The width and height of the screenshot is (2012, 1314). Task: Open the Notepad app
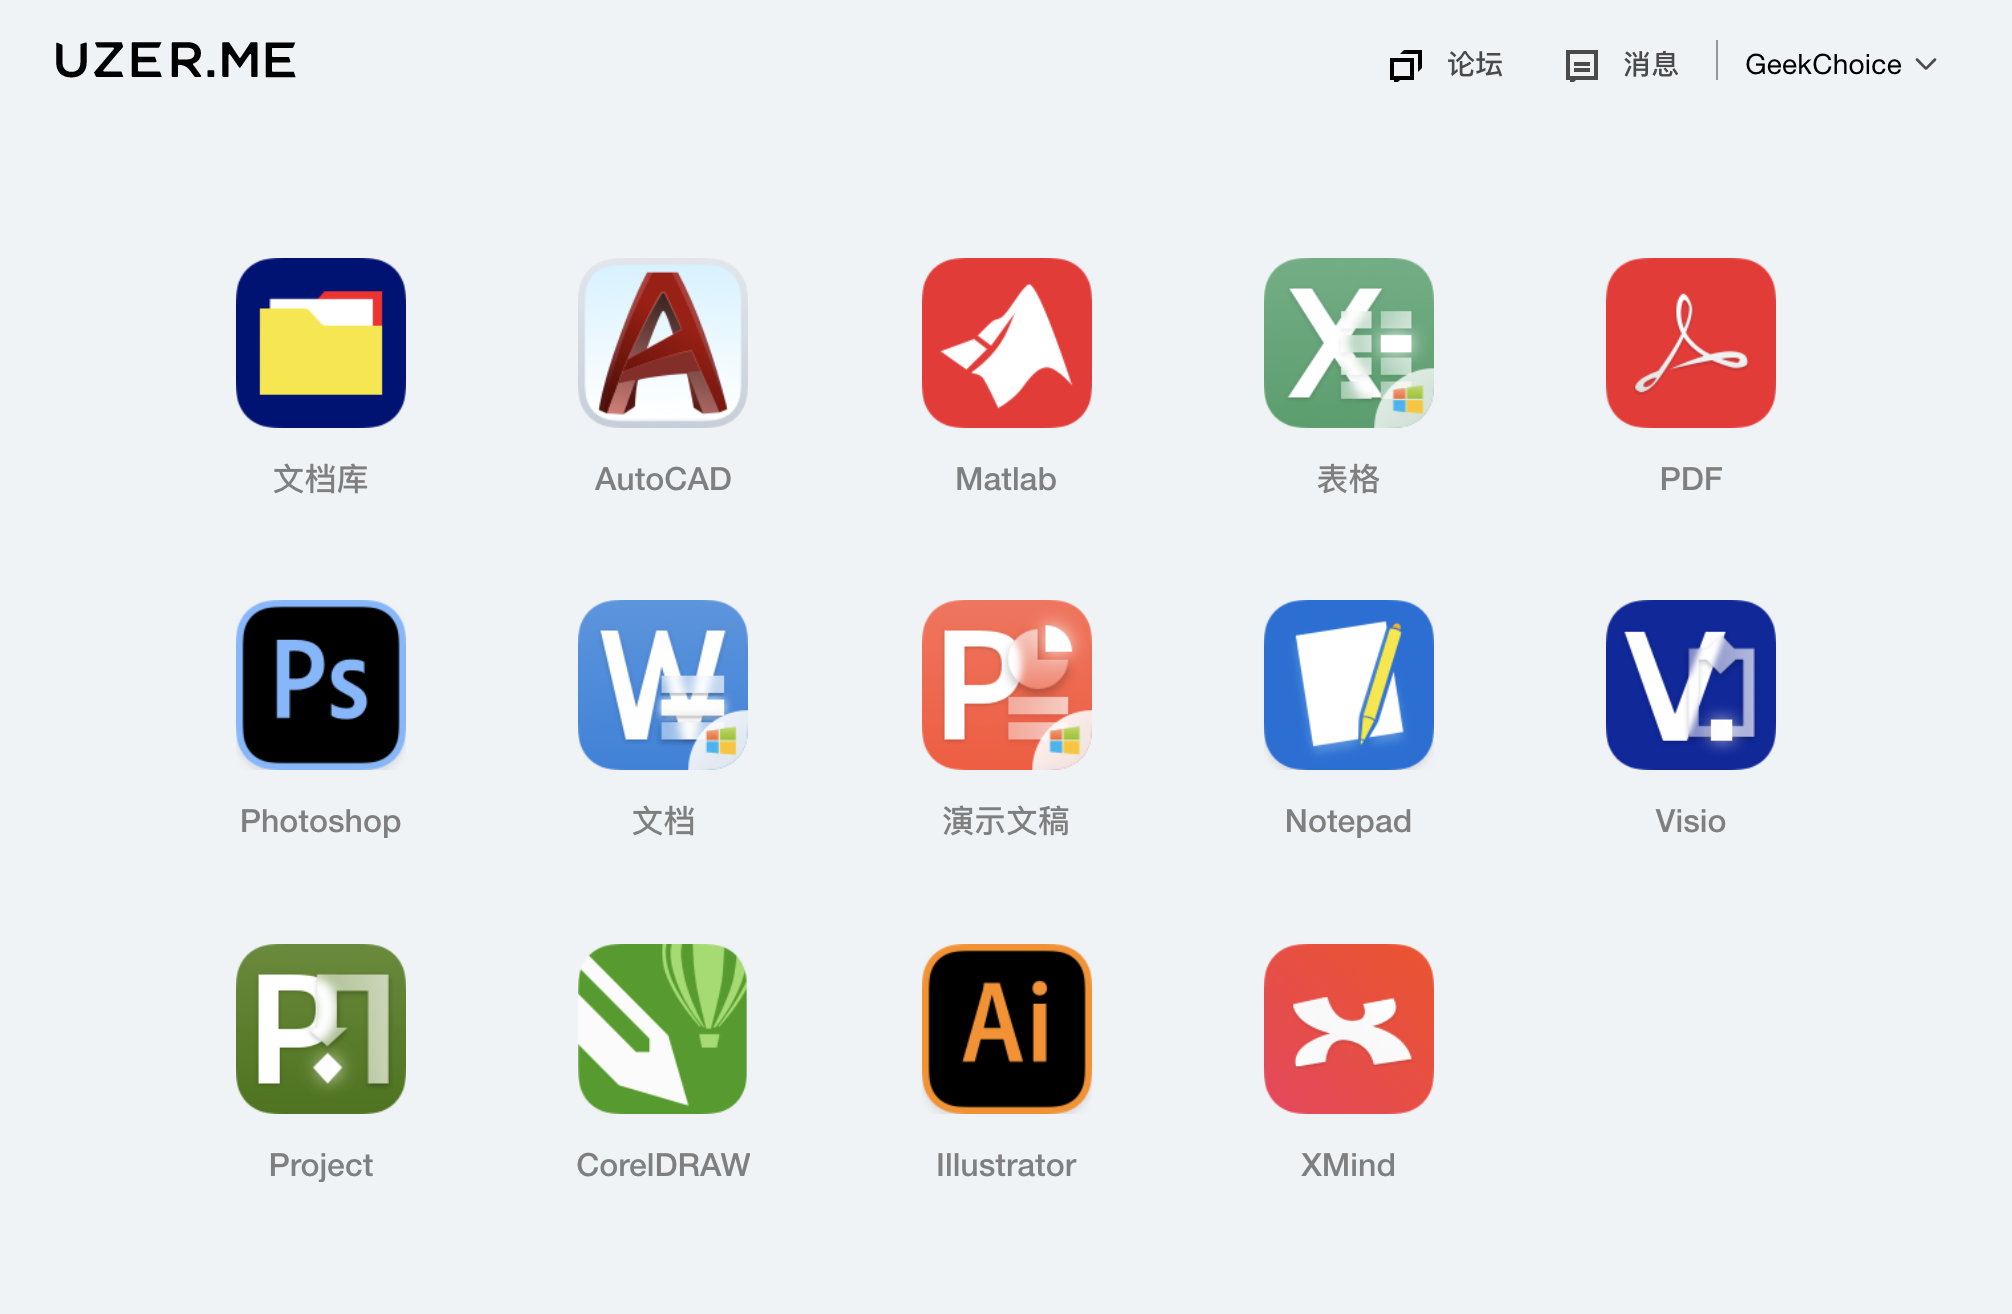click(x=1348, y=685)
